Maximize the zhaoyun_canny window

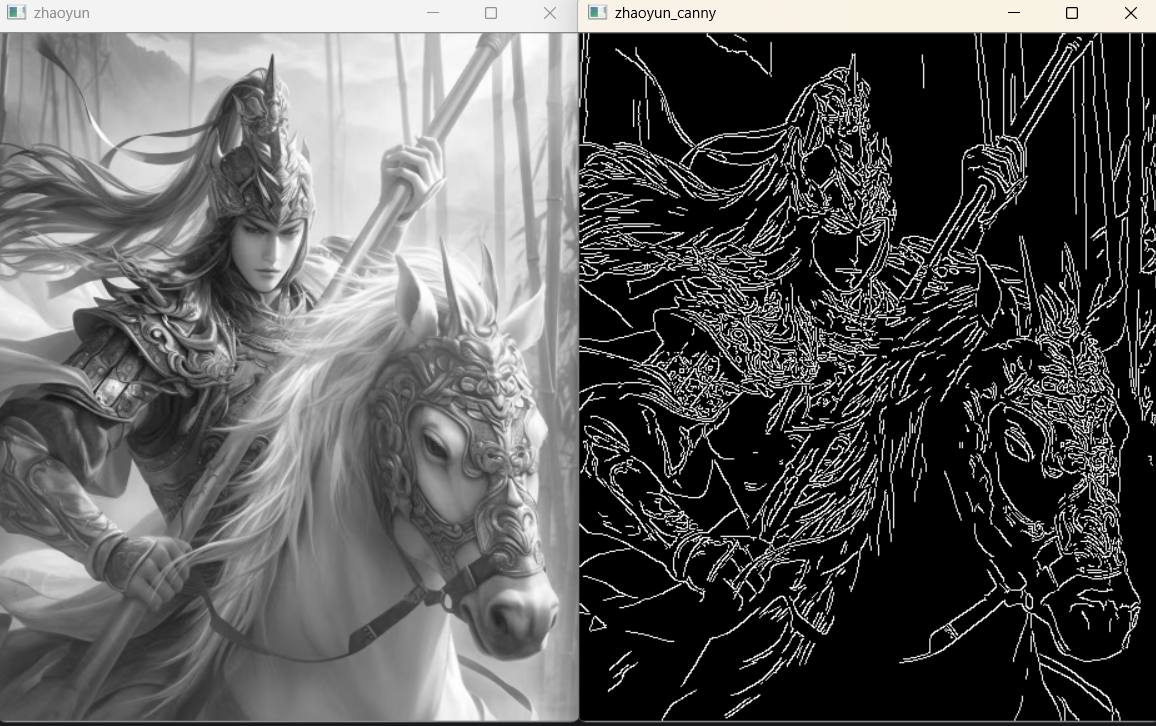click(1072, 13)
